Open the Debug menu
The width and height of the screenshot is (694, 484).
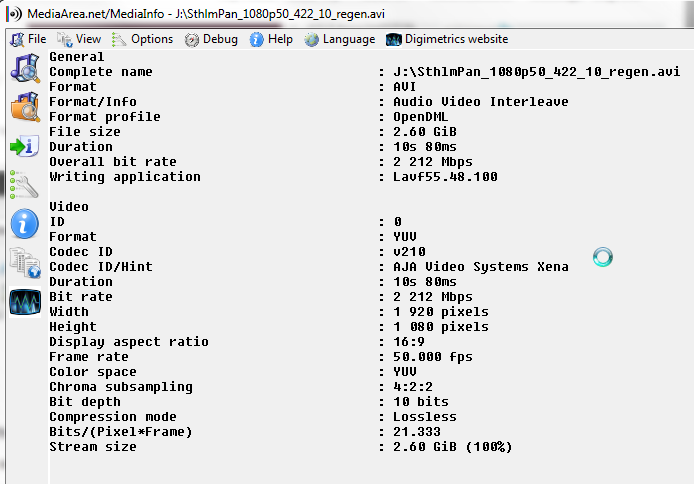[211, 39]
